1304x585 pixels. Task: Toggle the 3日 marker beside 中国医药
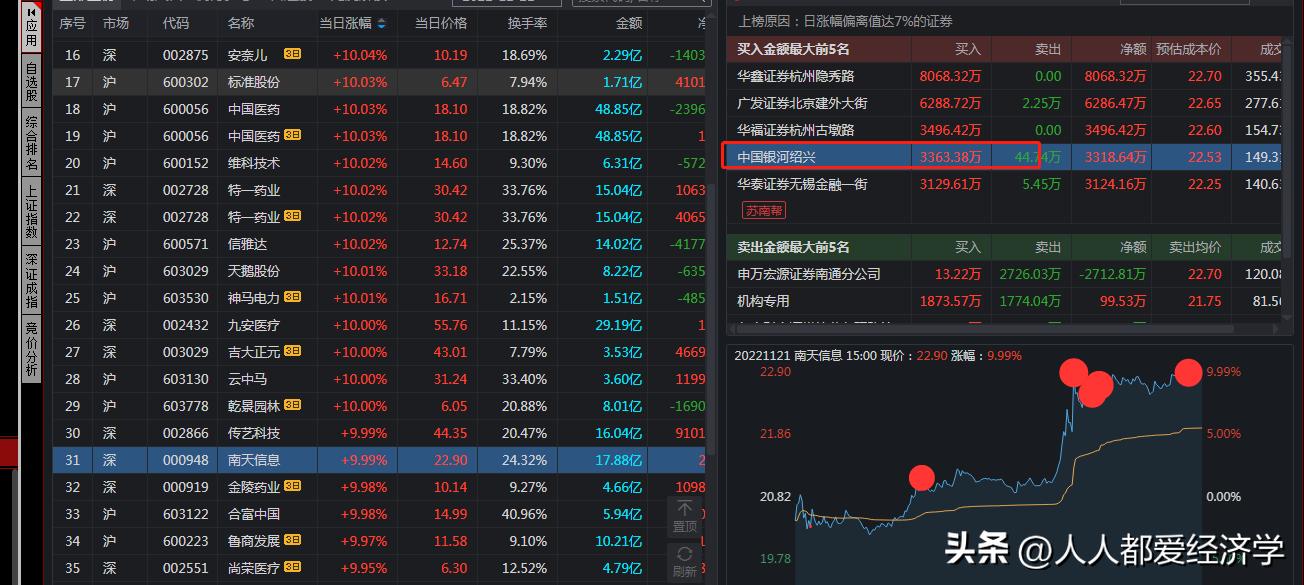coord(291,135)
